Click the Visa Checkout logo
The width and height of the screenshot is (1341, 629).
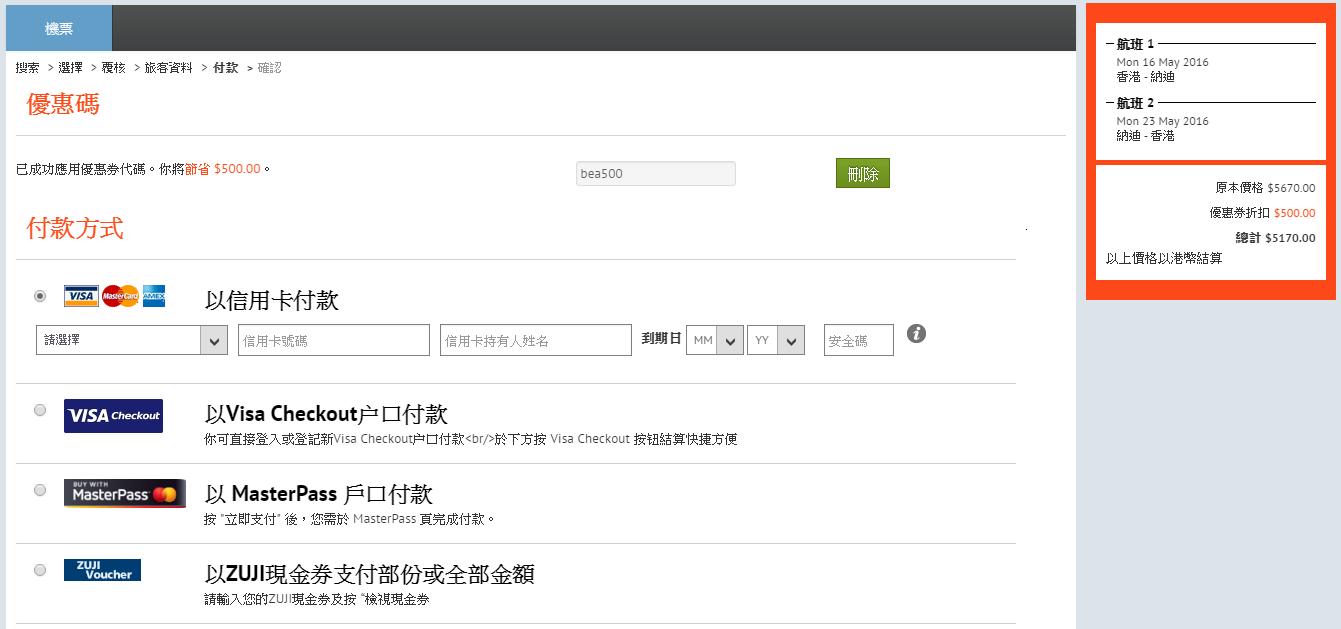(x=113, y=416)
